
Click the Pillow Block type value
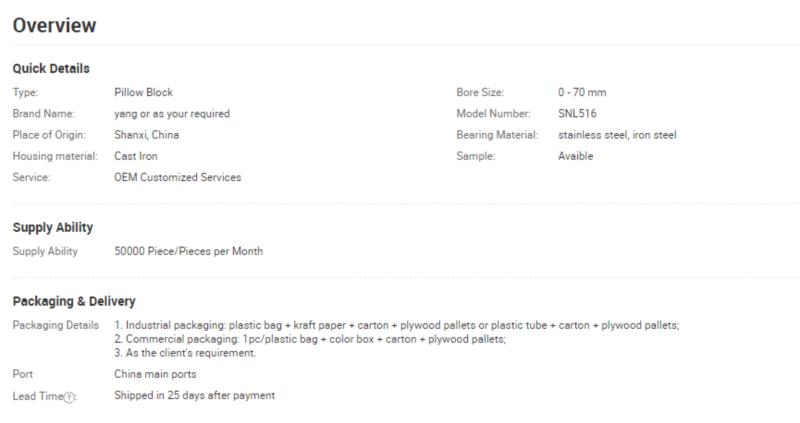tap(143, 92)
